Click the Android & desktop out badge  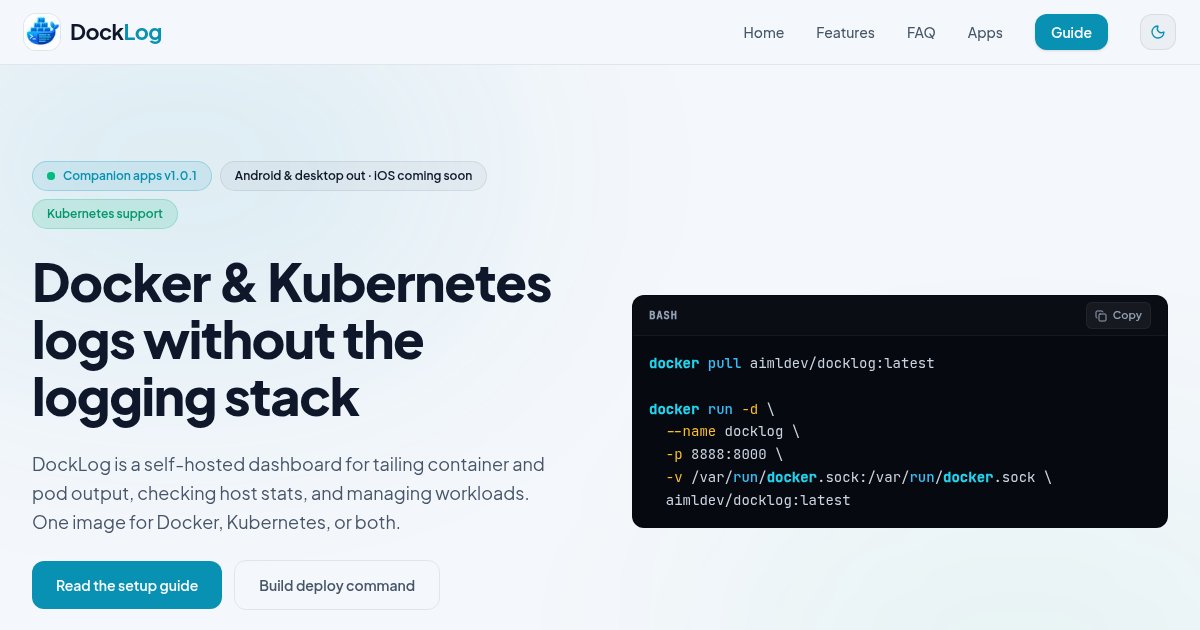coord(353,176)
